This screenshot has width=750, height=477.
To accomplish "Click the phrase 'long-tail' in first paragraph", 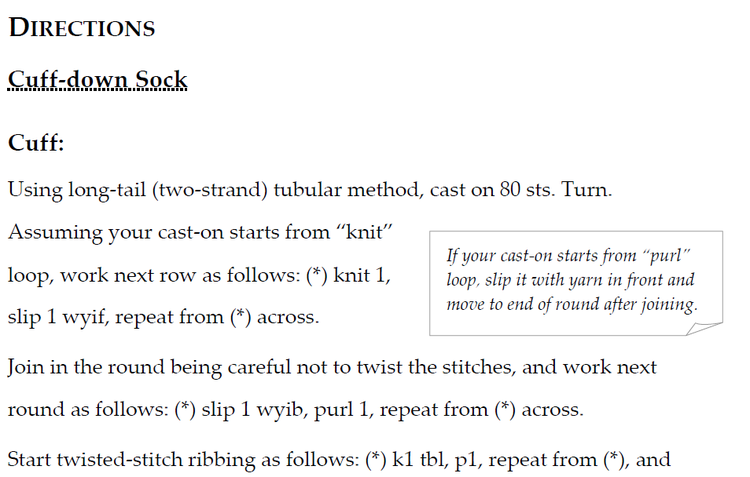I will point(107,190).
